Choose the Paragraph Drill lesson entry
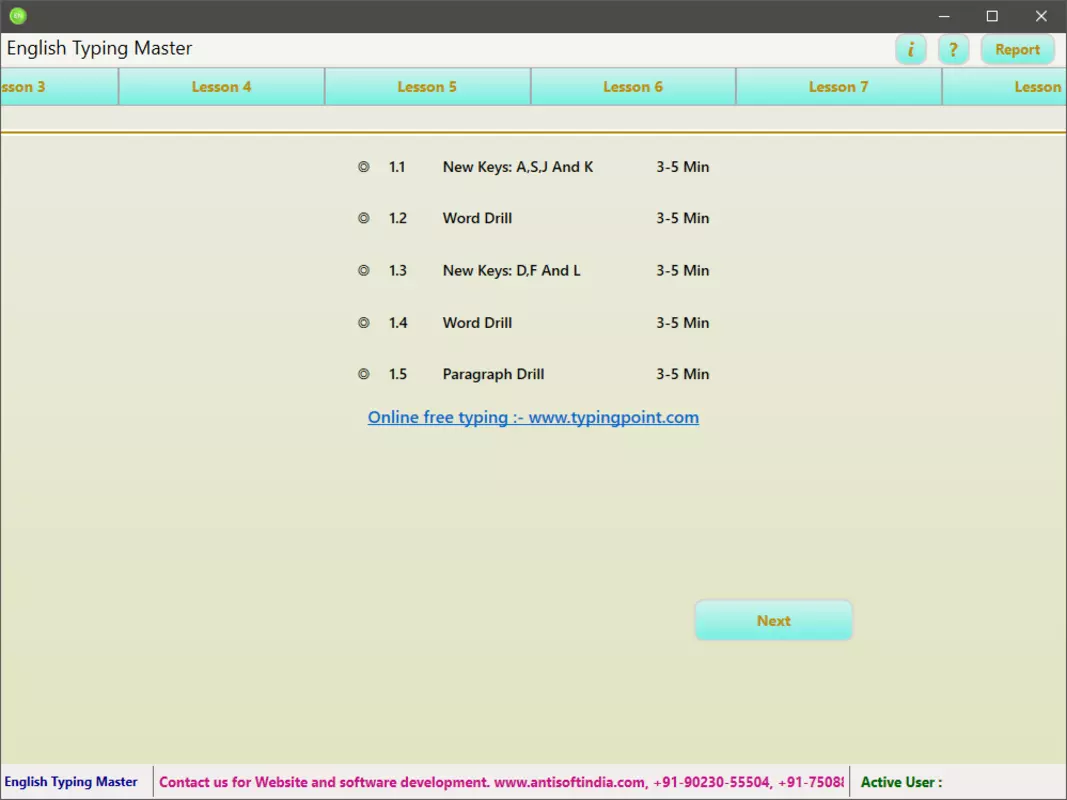 point(493,374)
